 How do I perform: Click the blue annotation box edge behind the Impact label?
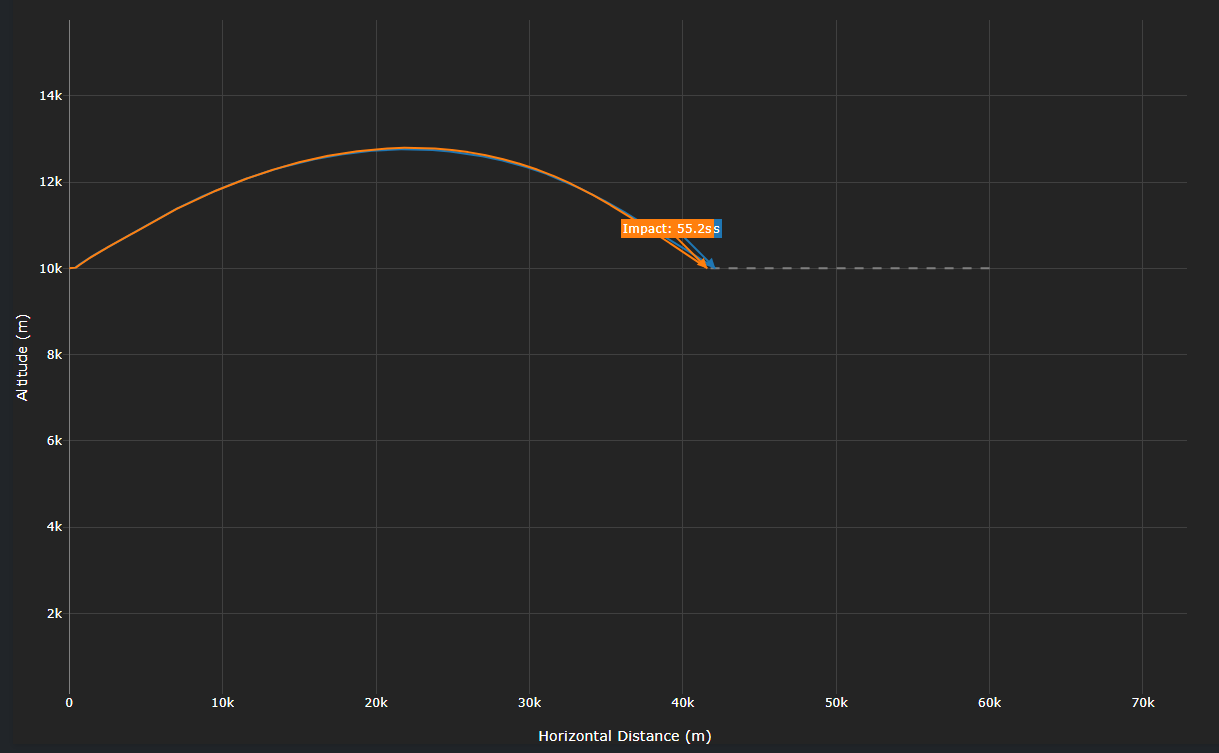[717, 229]
